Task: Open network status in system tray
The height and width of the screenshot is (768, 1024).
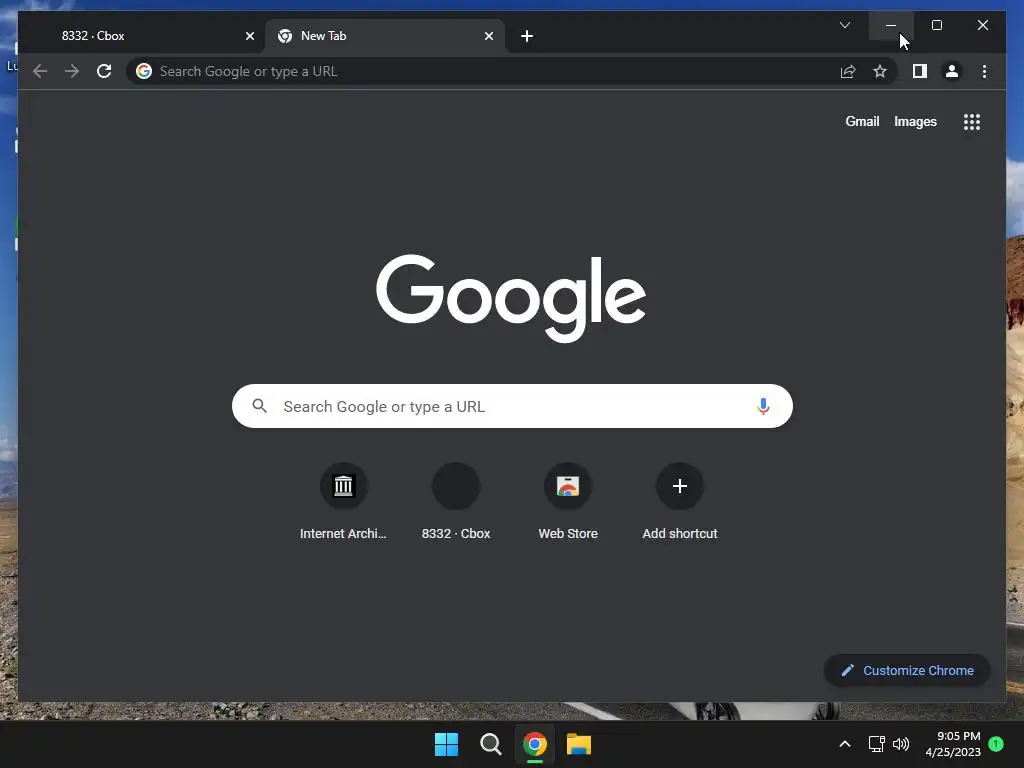Action: [876, 744]
